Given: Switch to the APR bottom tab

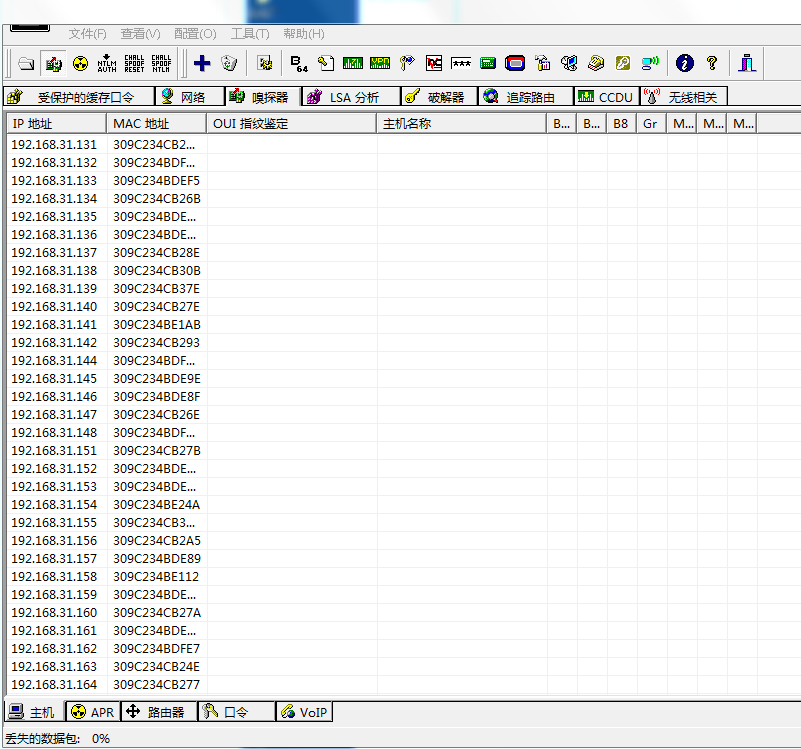Looking at the screenshot, I should (x=93, y=712).
